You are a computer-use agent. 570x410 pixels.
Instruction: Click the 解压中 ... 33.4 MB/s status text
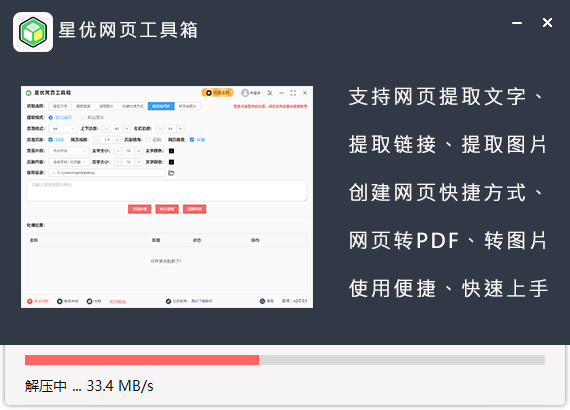[89, 386]
